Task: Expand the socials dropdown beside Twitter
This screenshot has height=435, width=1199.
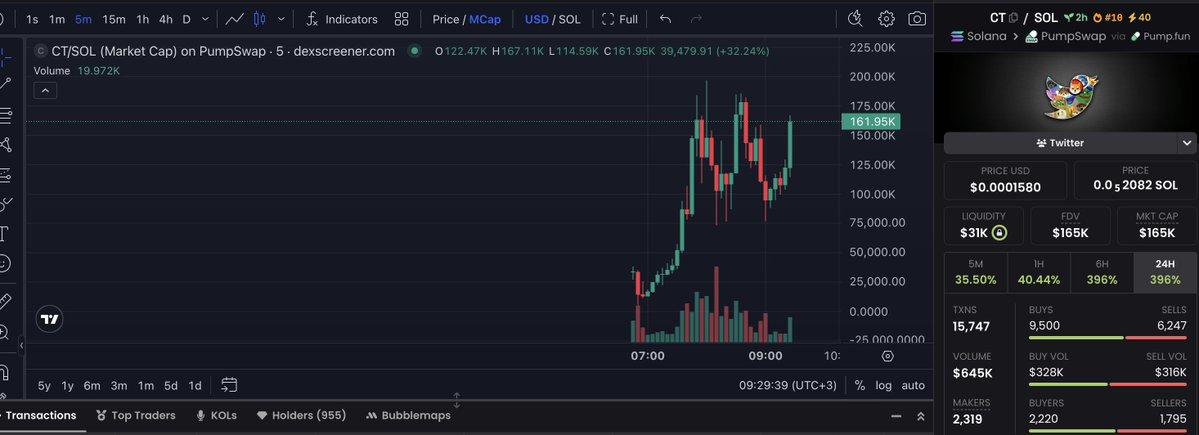Action: 1187,143
